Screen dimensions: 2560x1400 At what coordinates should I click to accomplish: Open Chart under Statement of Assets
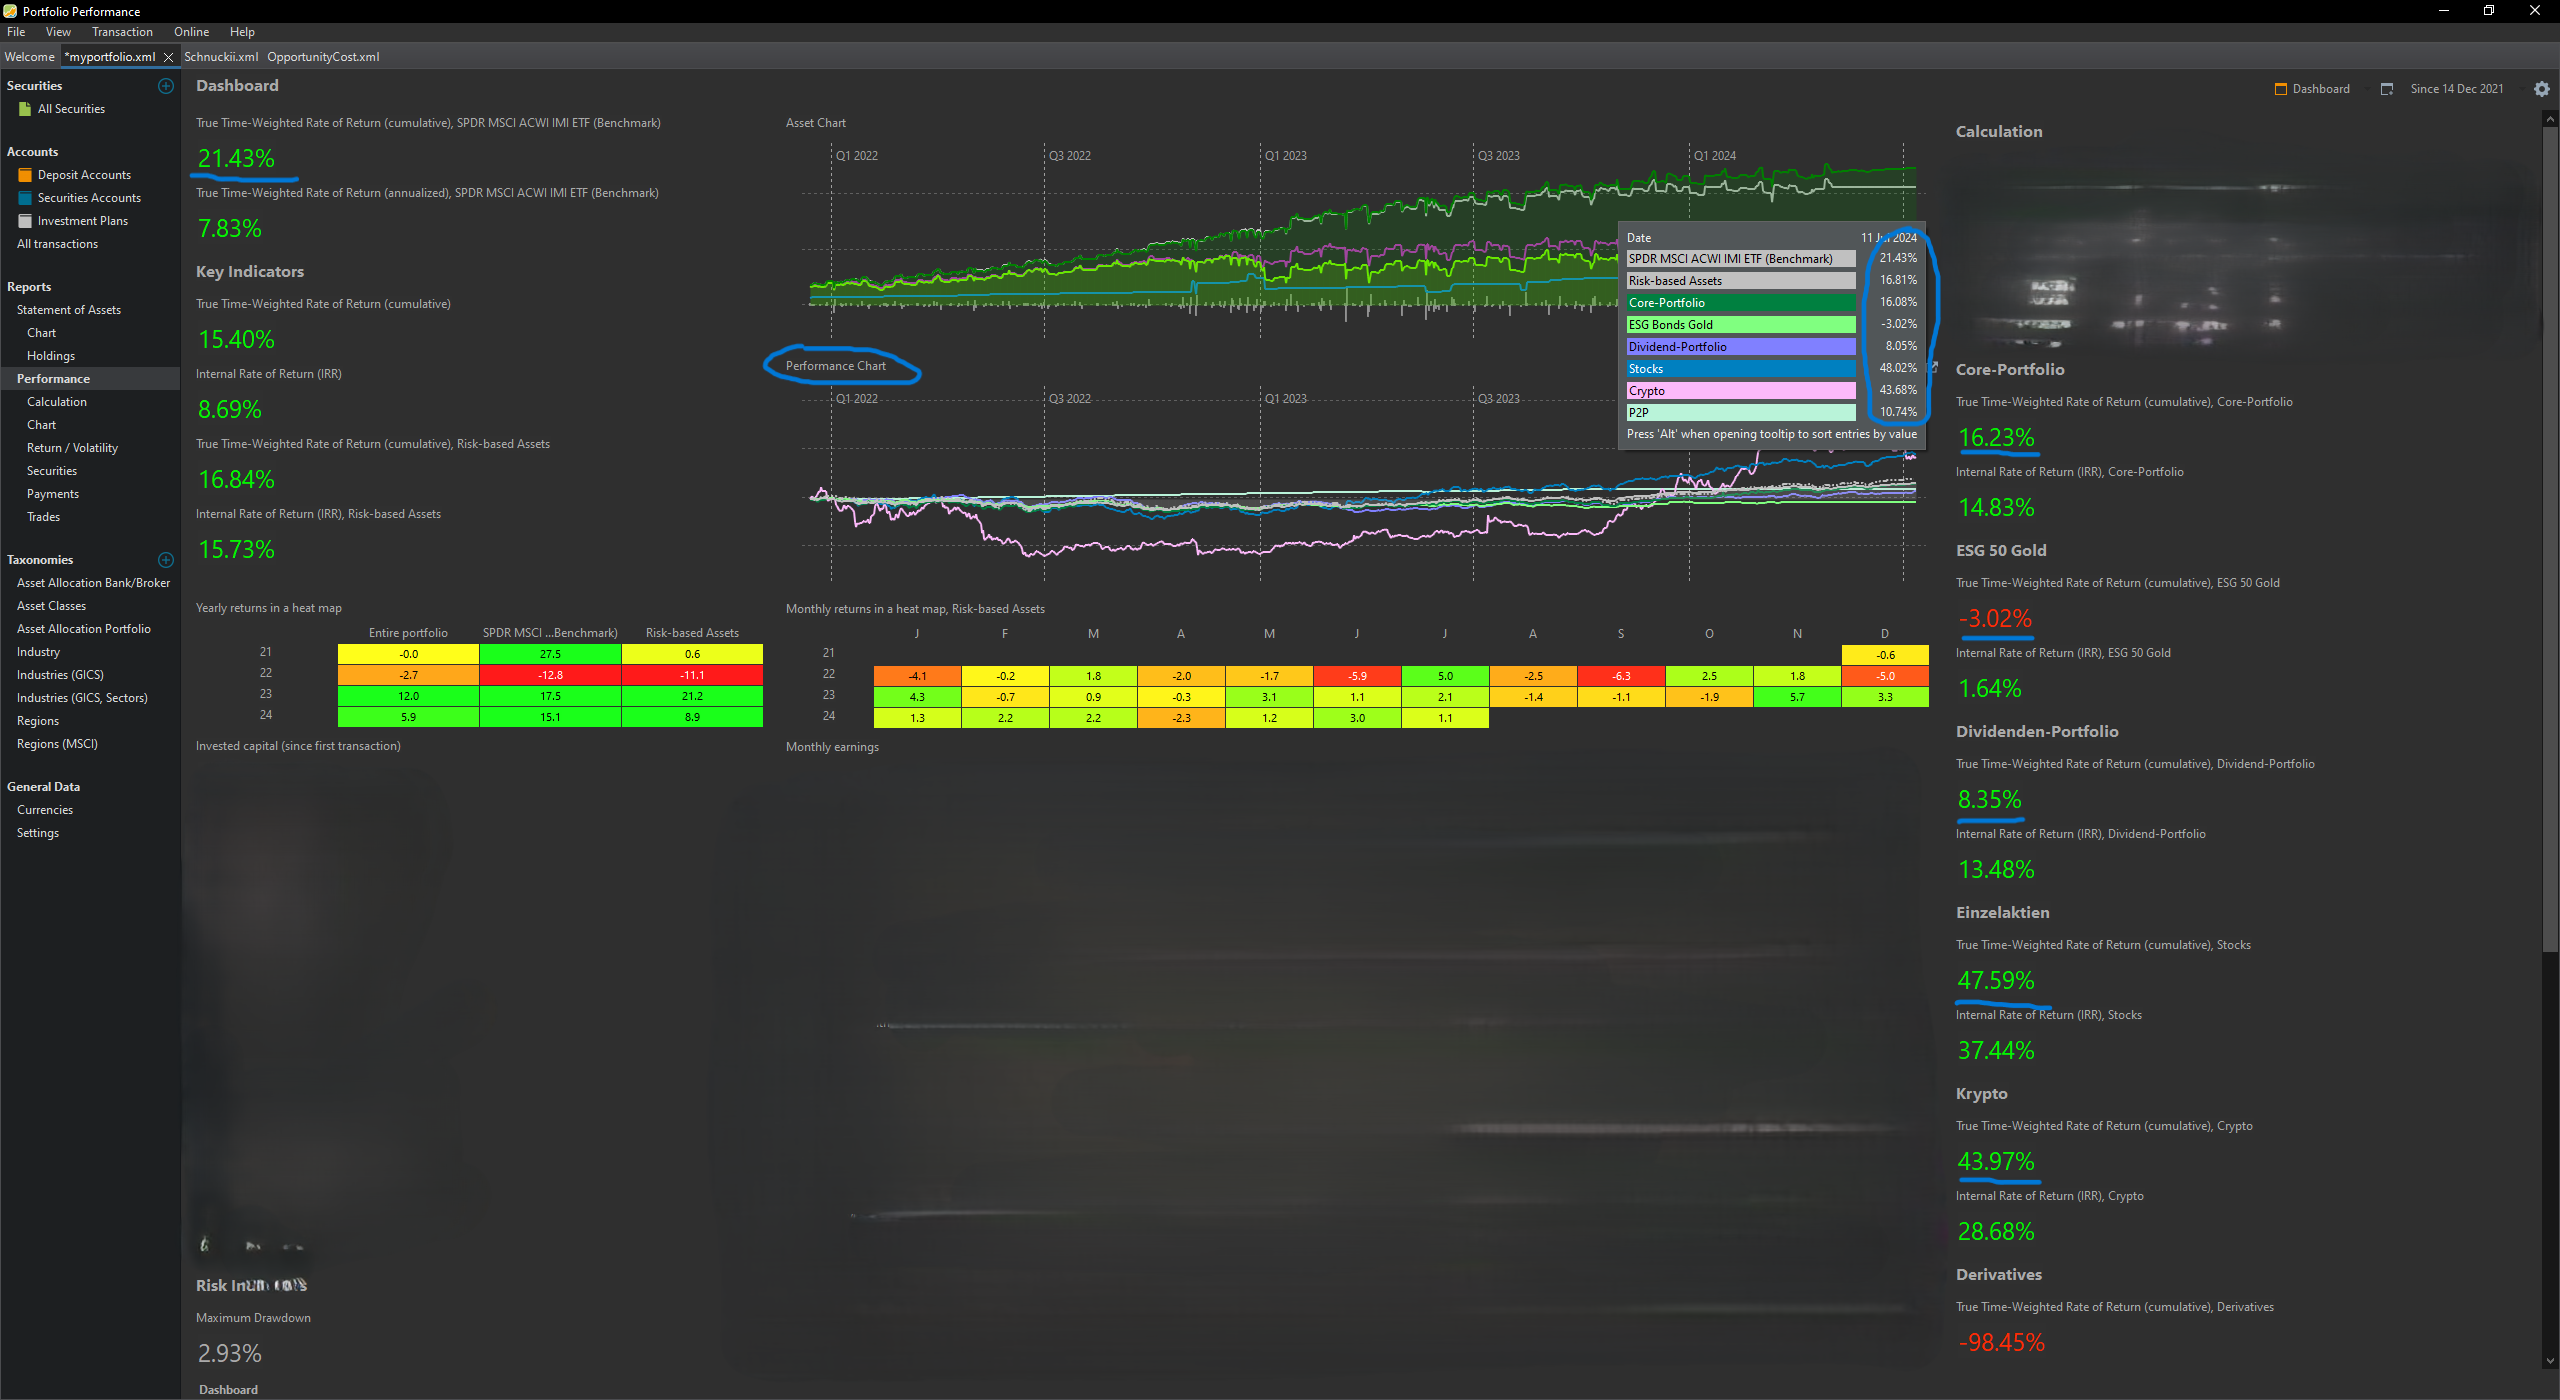[41, 333]
